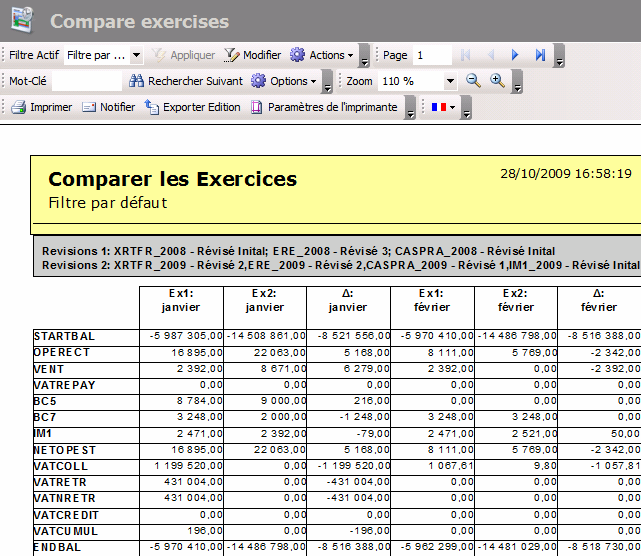Image resolution: width=641 pixels, height=556 pixels.
Task: Expand the Zoom percentage combo box
Action: tap(450, 81)
